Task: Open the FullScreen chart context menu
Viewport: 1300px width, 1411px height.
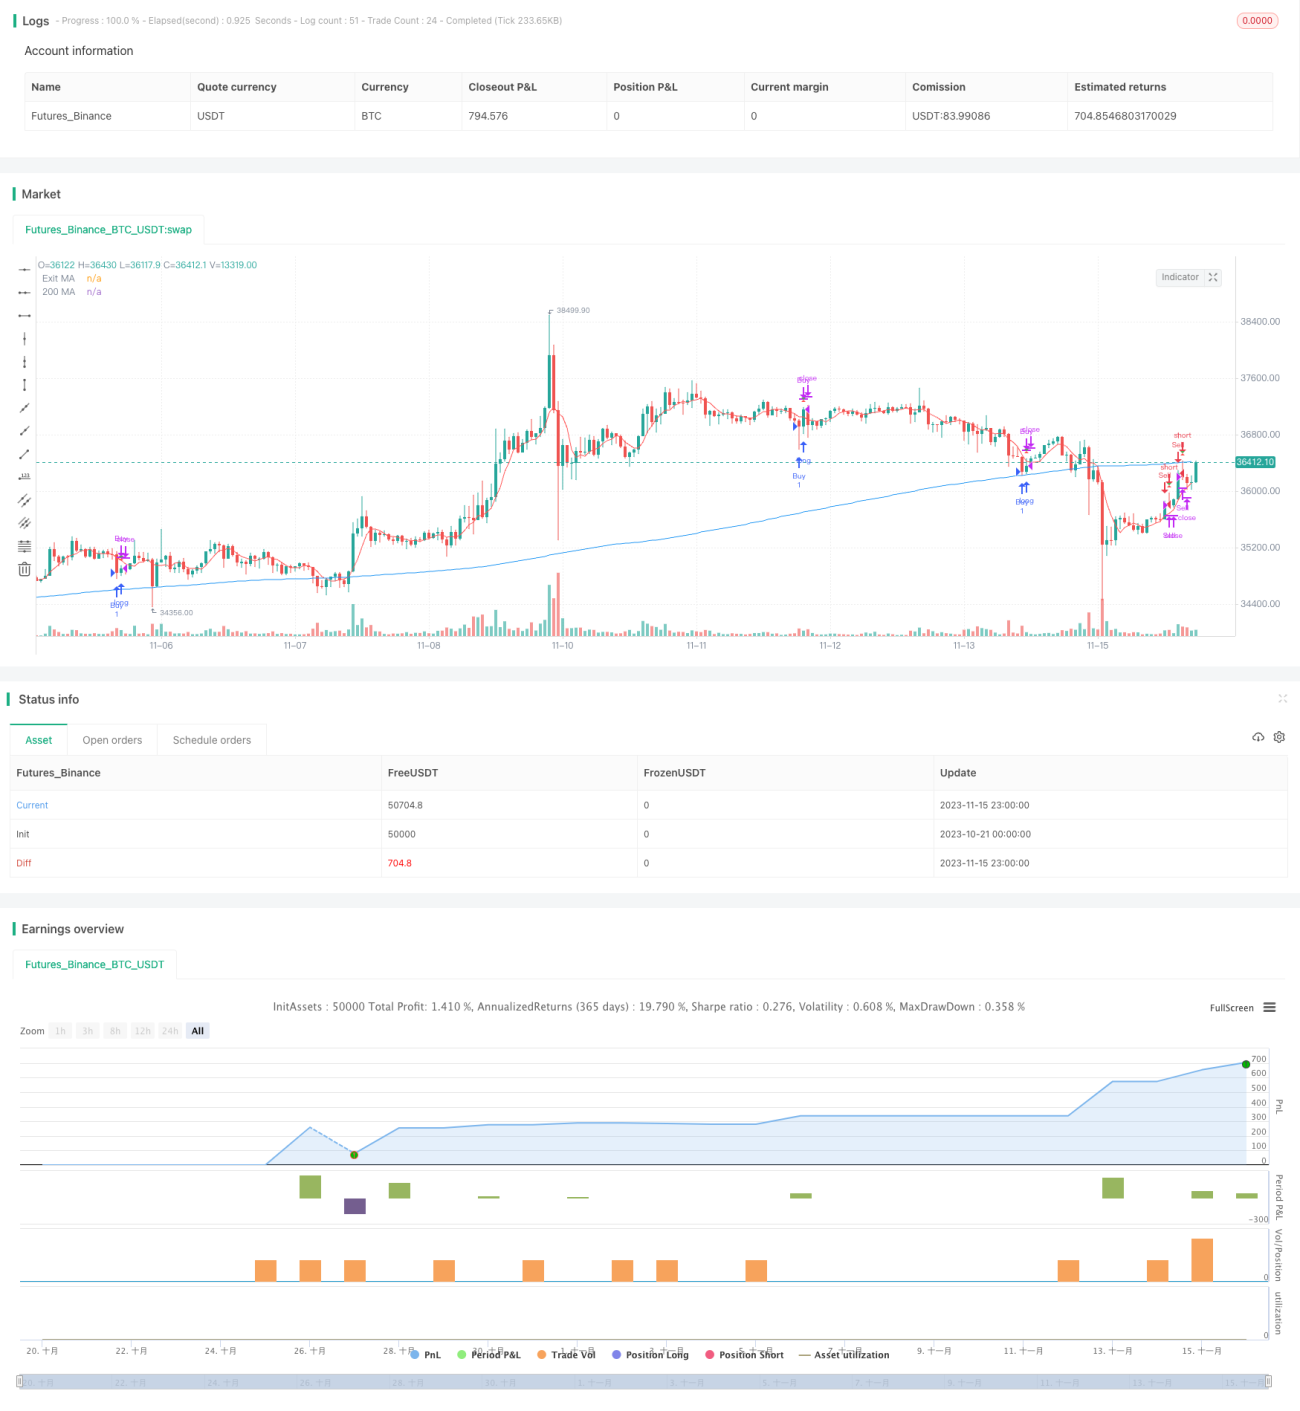Action: 1270,1008
